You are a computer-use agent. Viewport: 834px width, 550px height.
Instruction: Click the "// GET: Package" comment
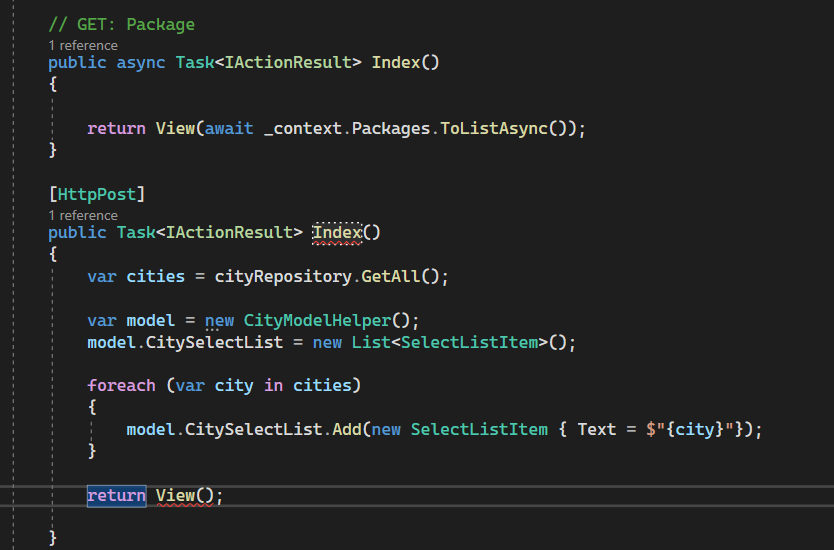pos(122,24)
